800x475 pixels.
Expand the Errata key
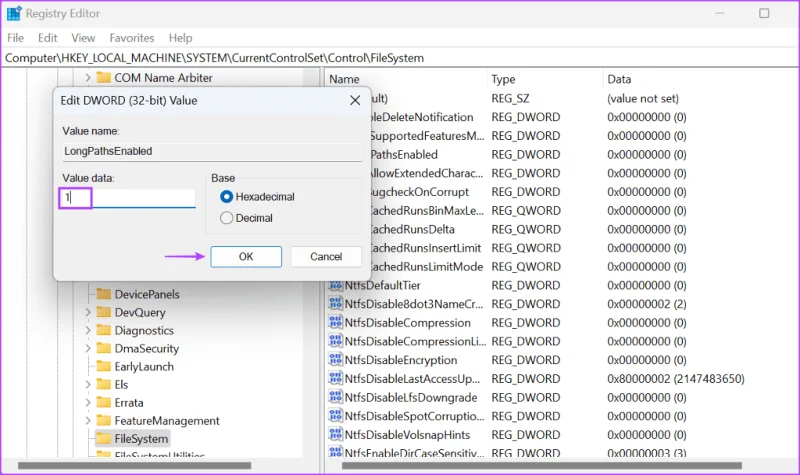pyautogui.click(x=88, y=403)
